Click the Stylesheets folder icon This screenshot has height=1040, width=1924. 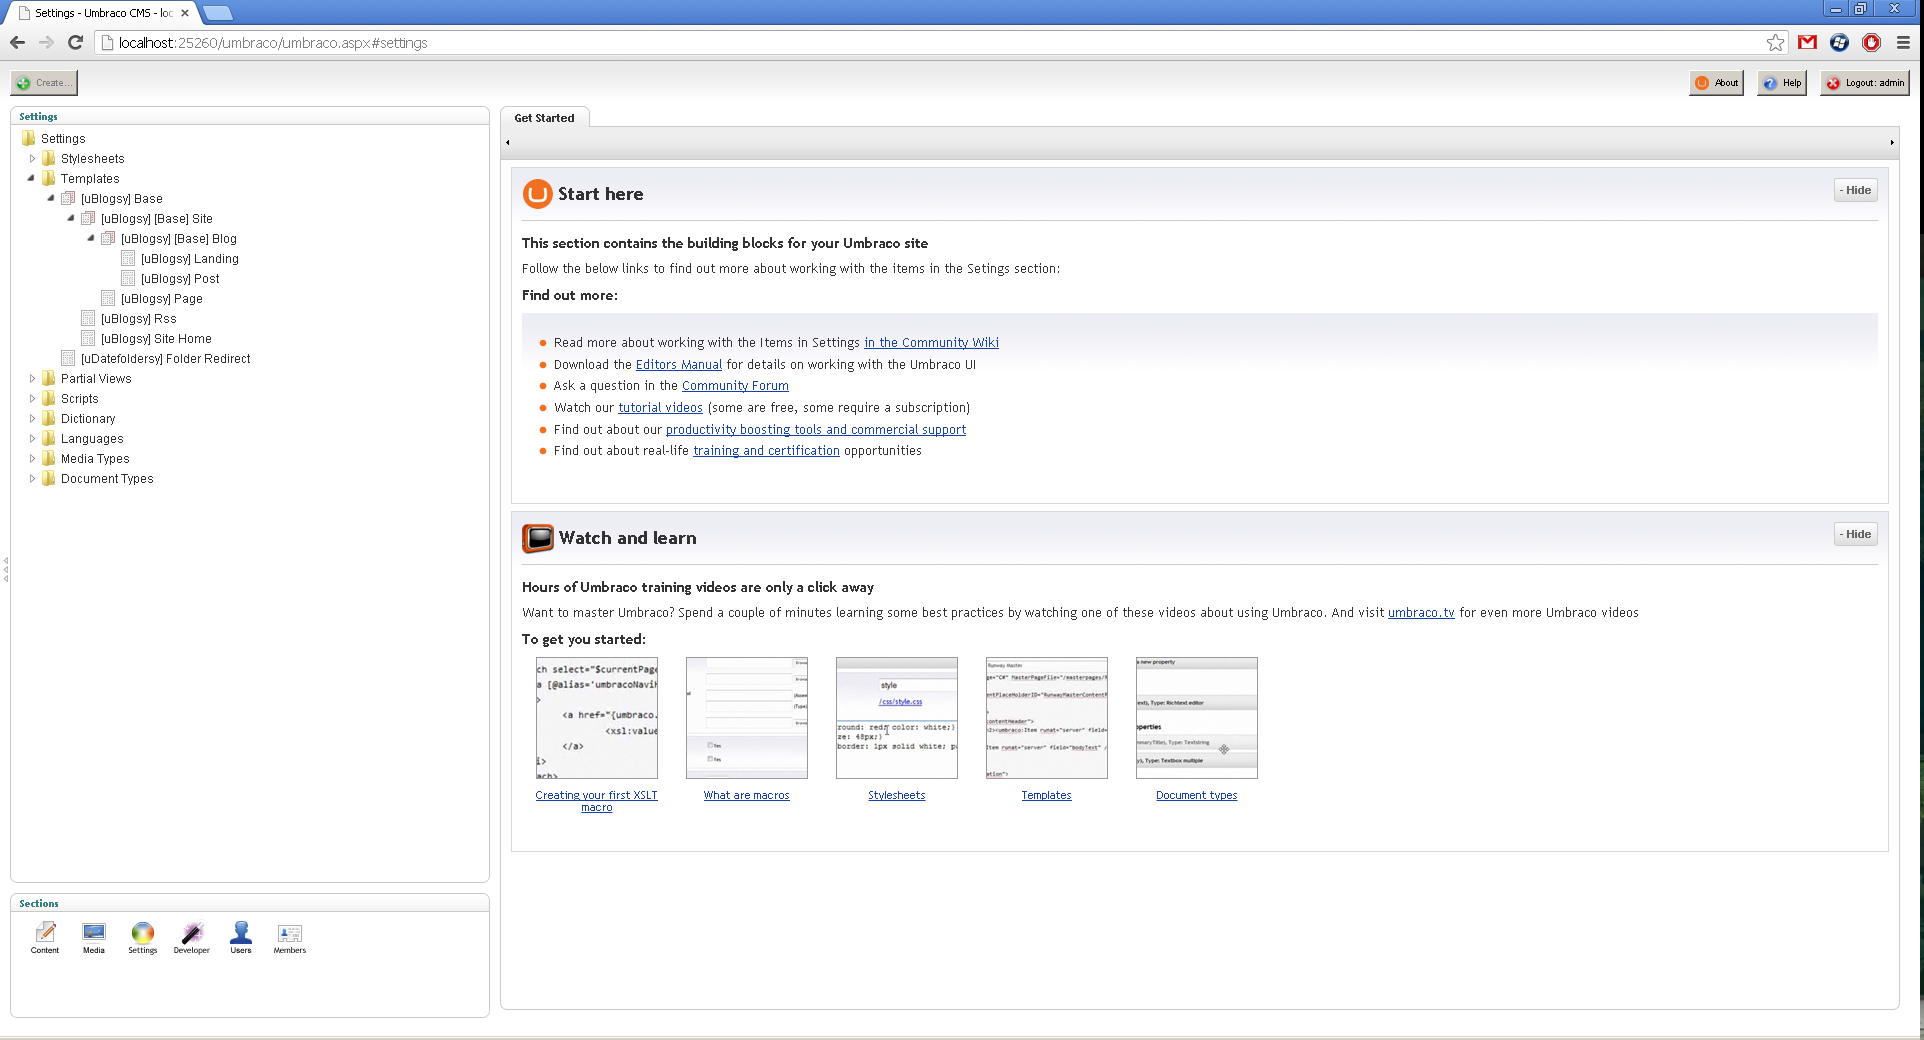tap(49, 158)
